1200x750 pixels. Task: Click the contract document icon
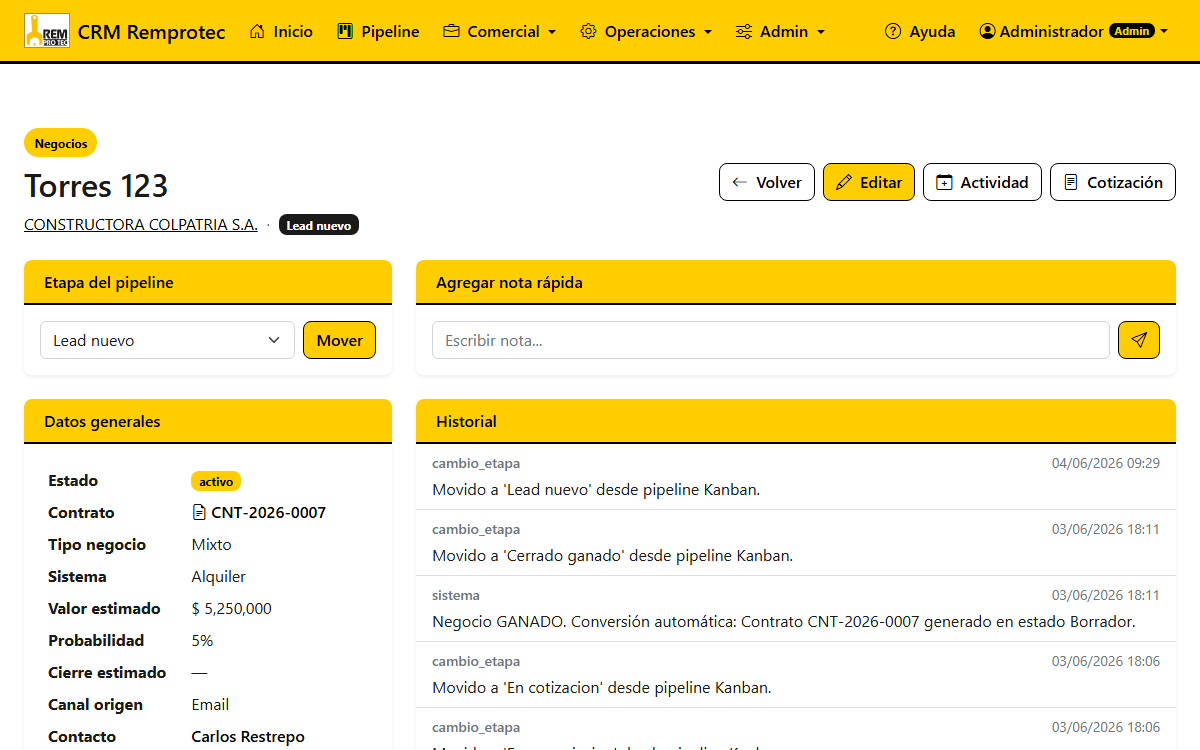tap(199, 512)
